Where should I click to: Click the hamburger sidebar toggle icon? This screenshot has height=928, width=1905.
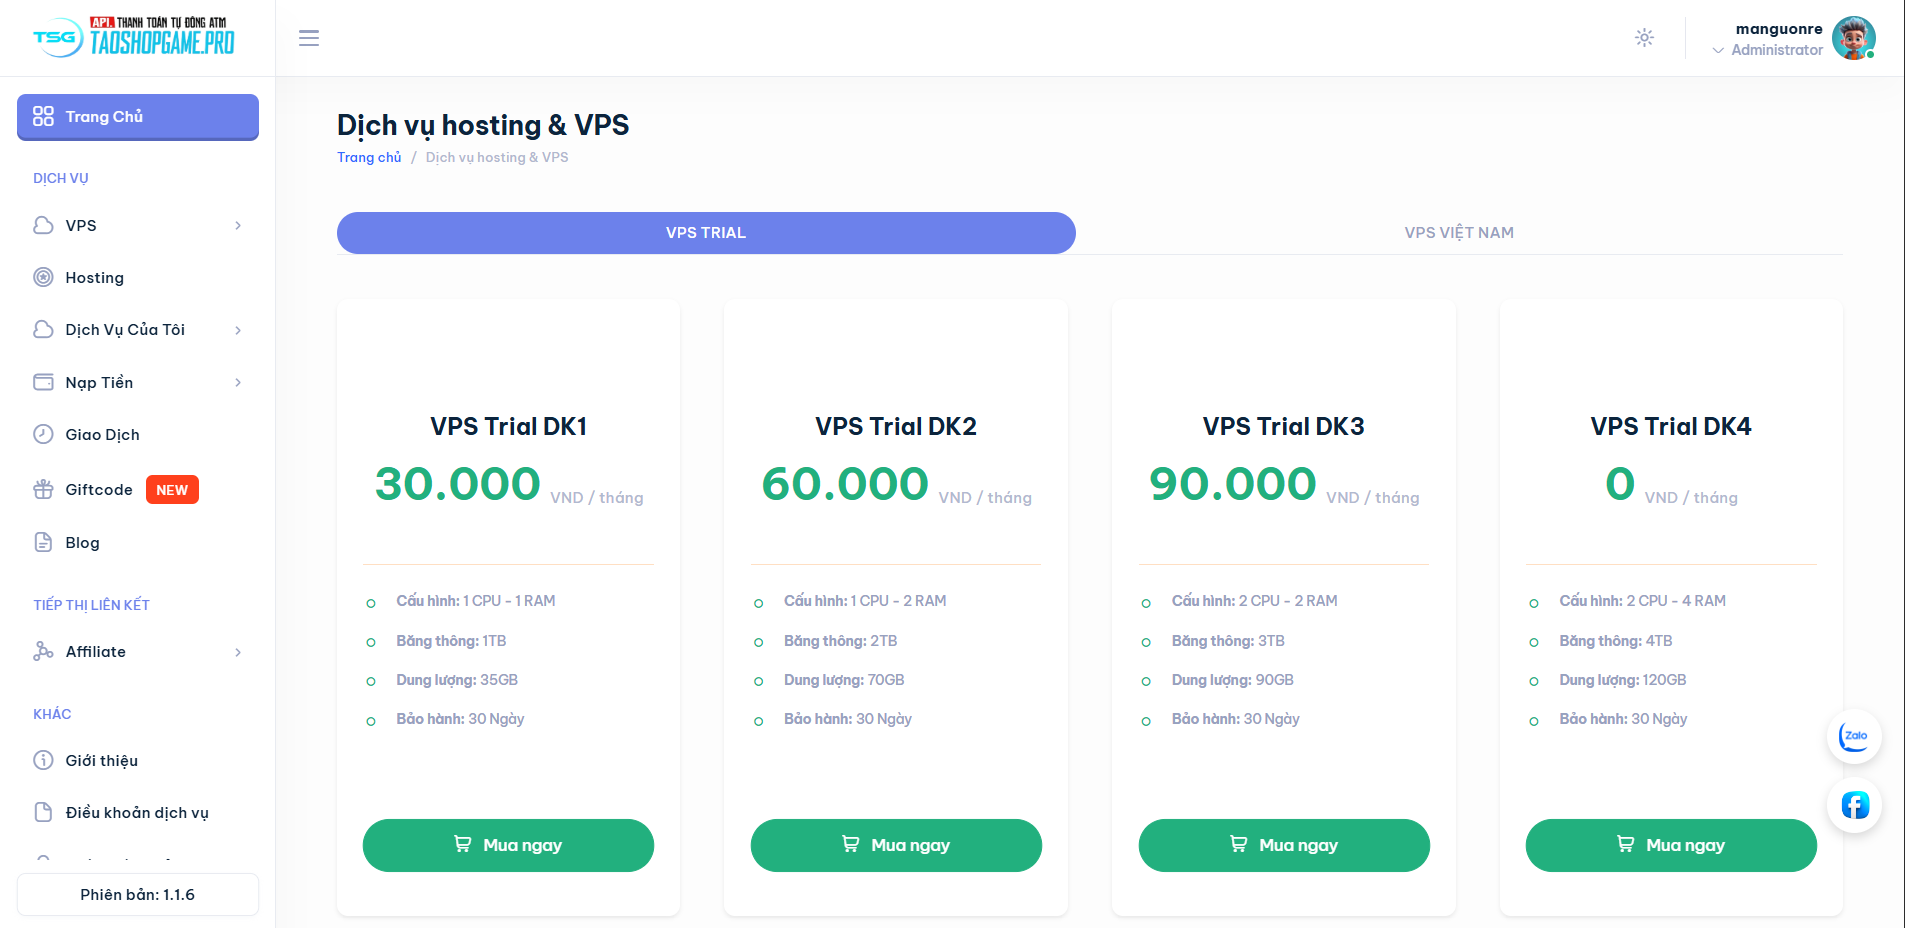pos(309,38)
